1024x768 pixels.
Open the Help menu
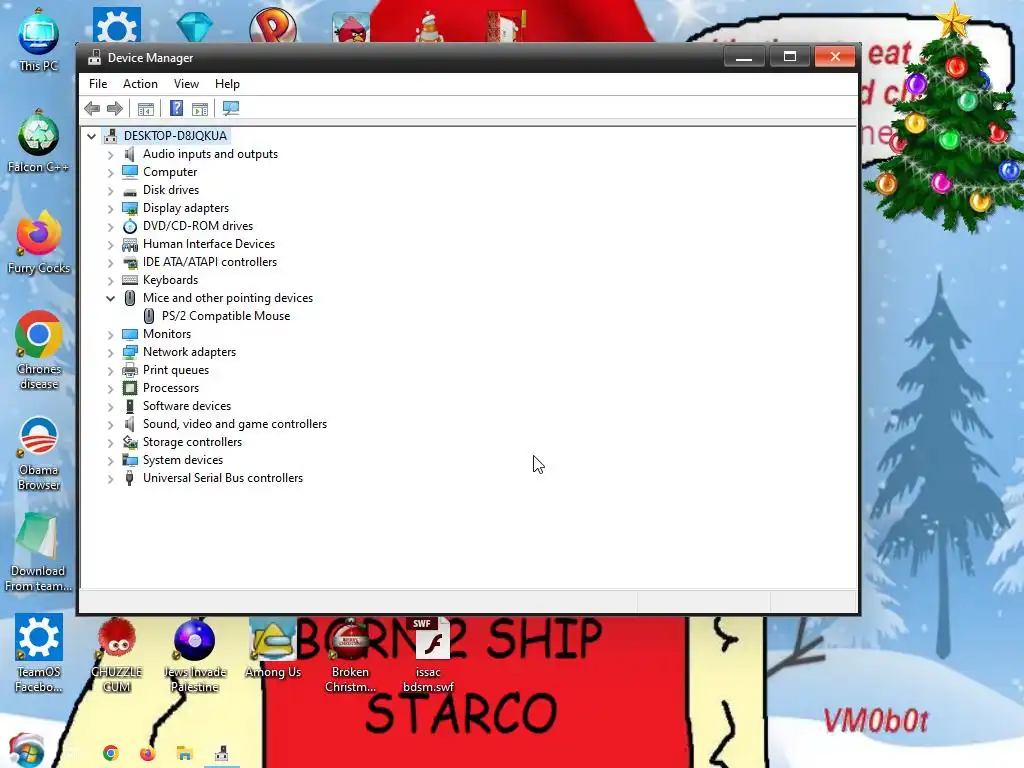coord(227,84)
